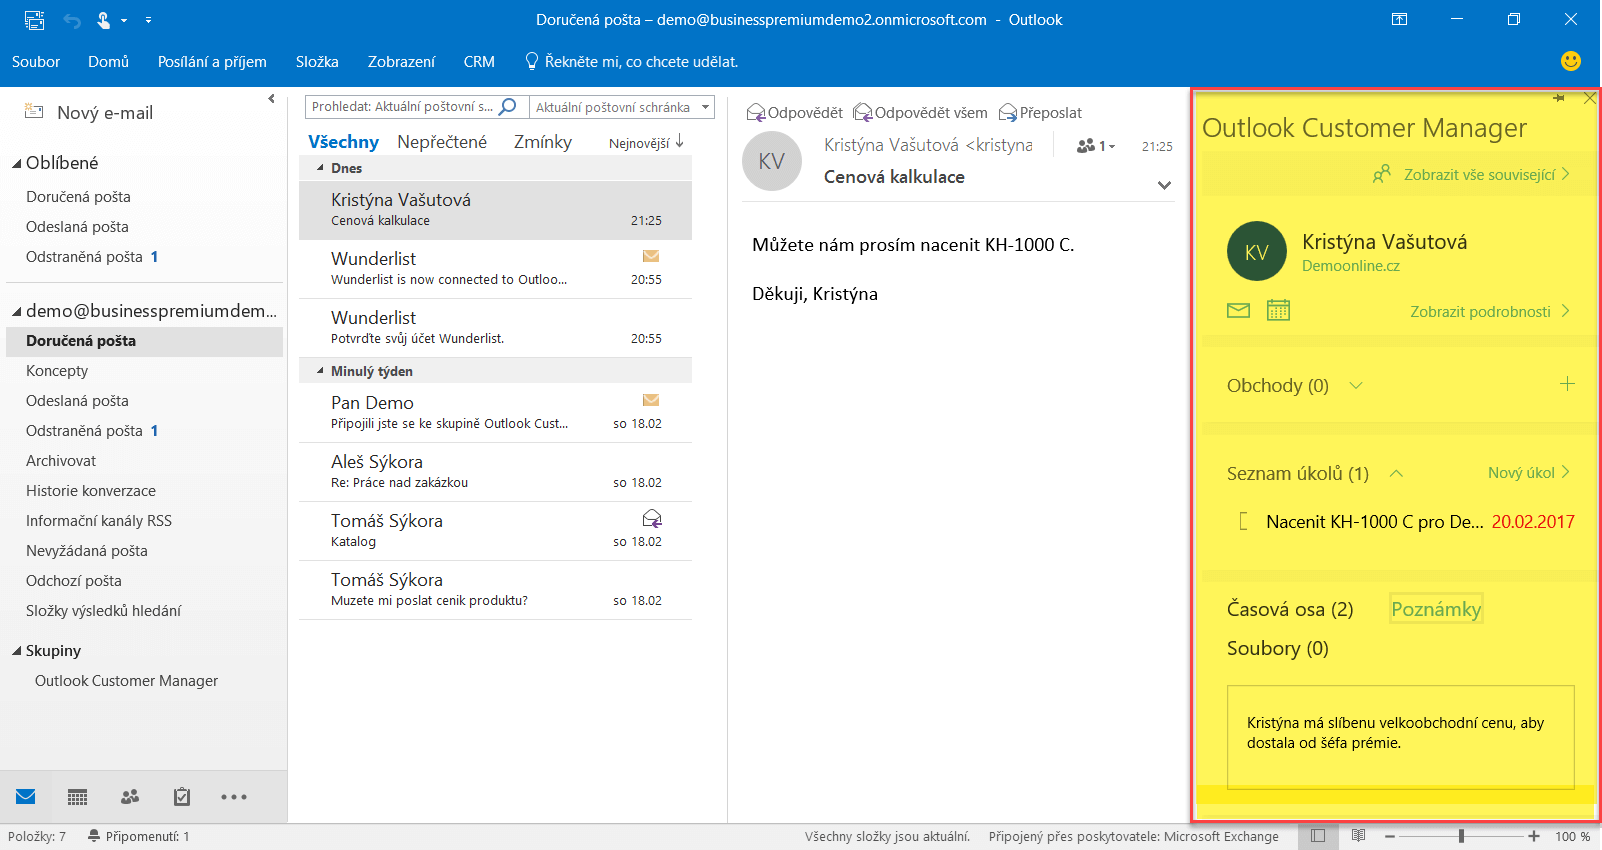Switch to normal view icon in status bar
1602x850 pixels.
click(x=1318, y=836)
